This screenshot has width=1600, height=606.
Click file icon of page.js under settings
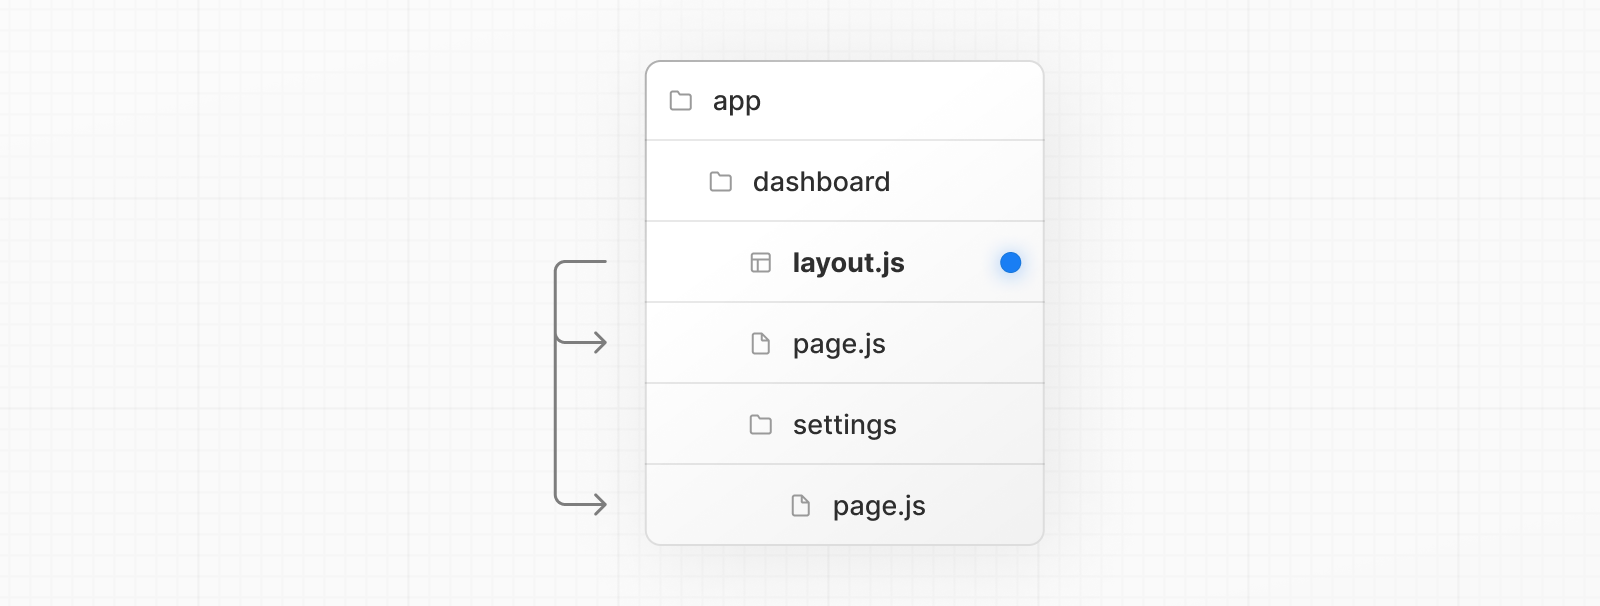coord(801,506)
